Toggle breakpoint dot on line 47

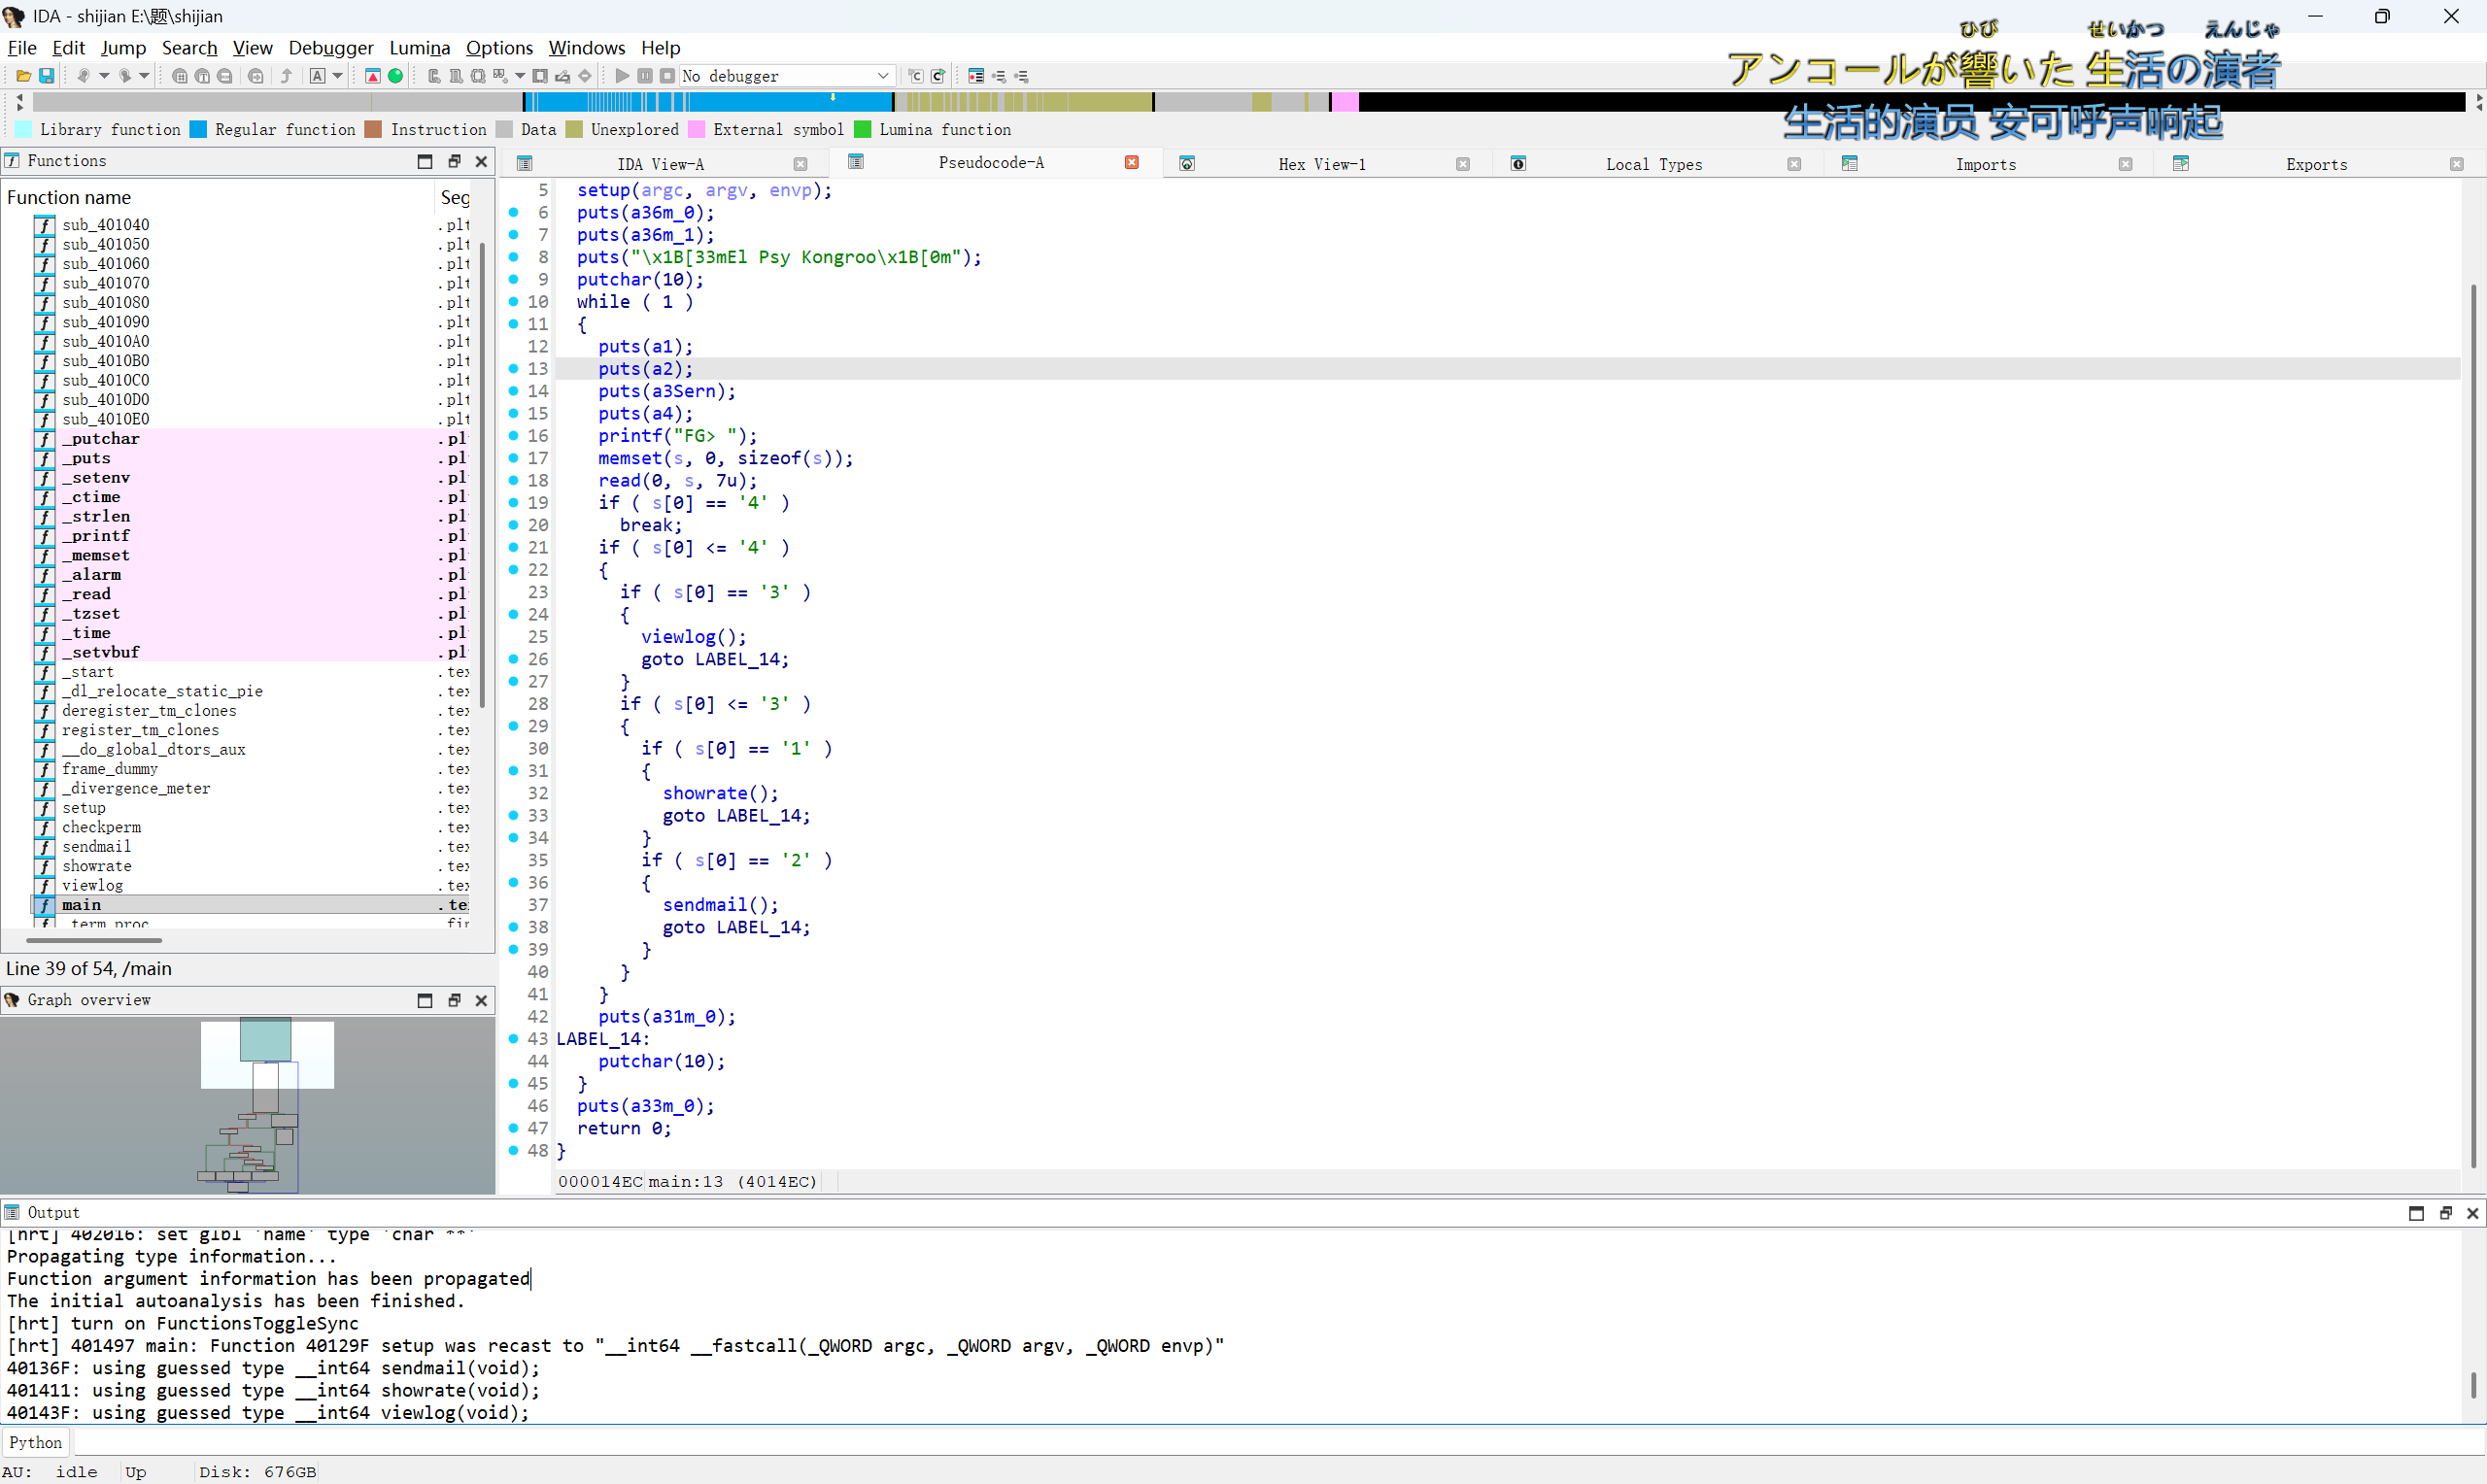[513, 1128]
